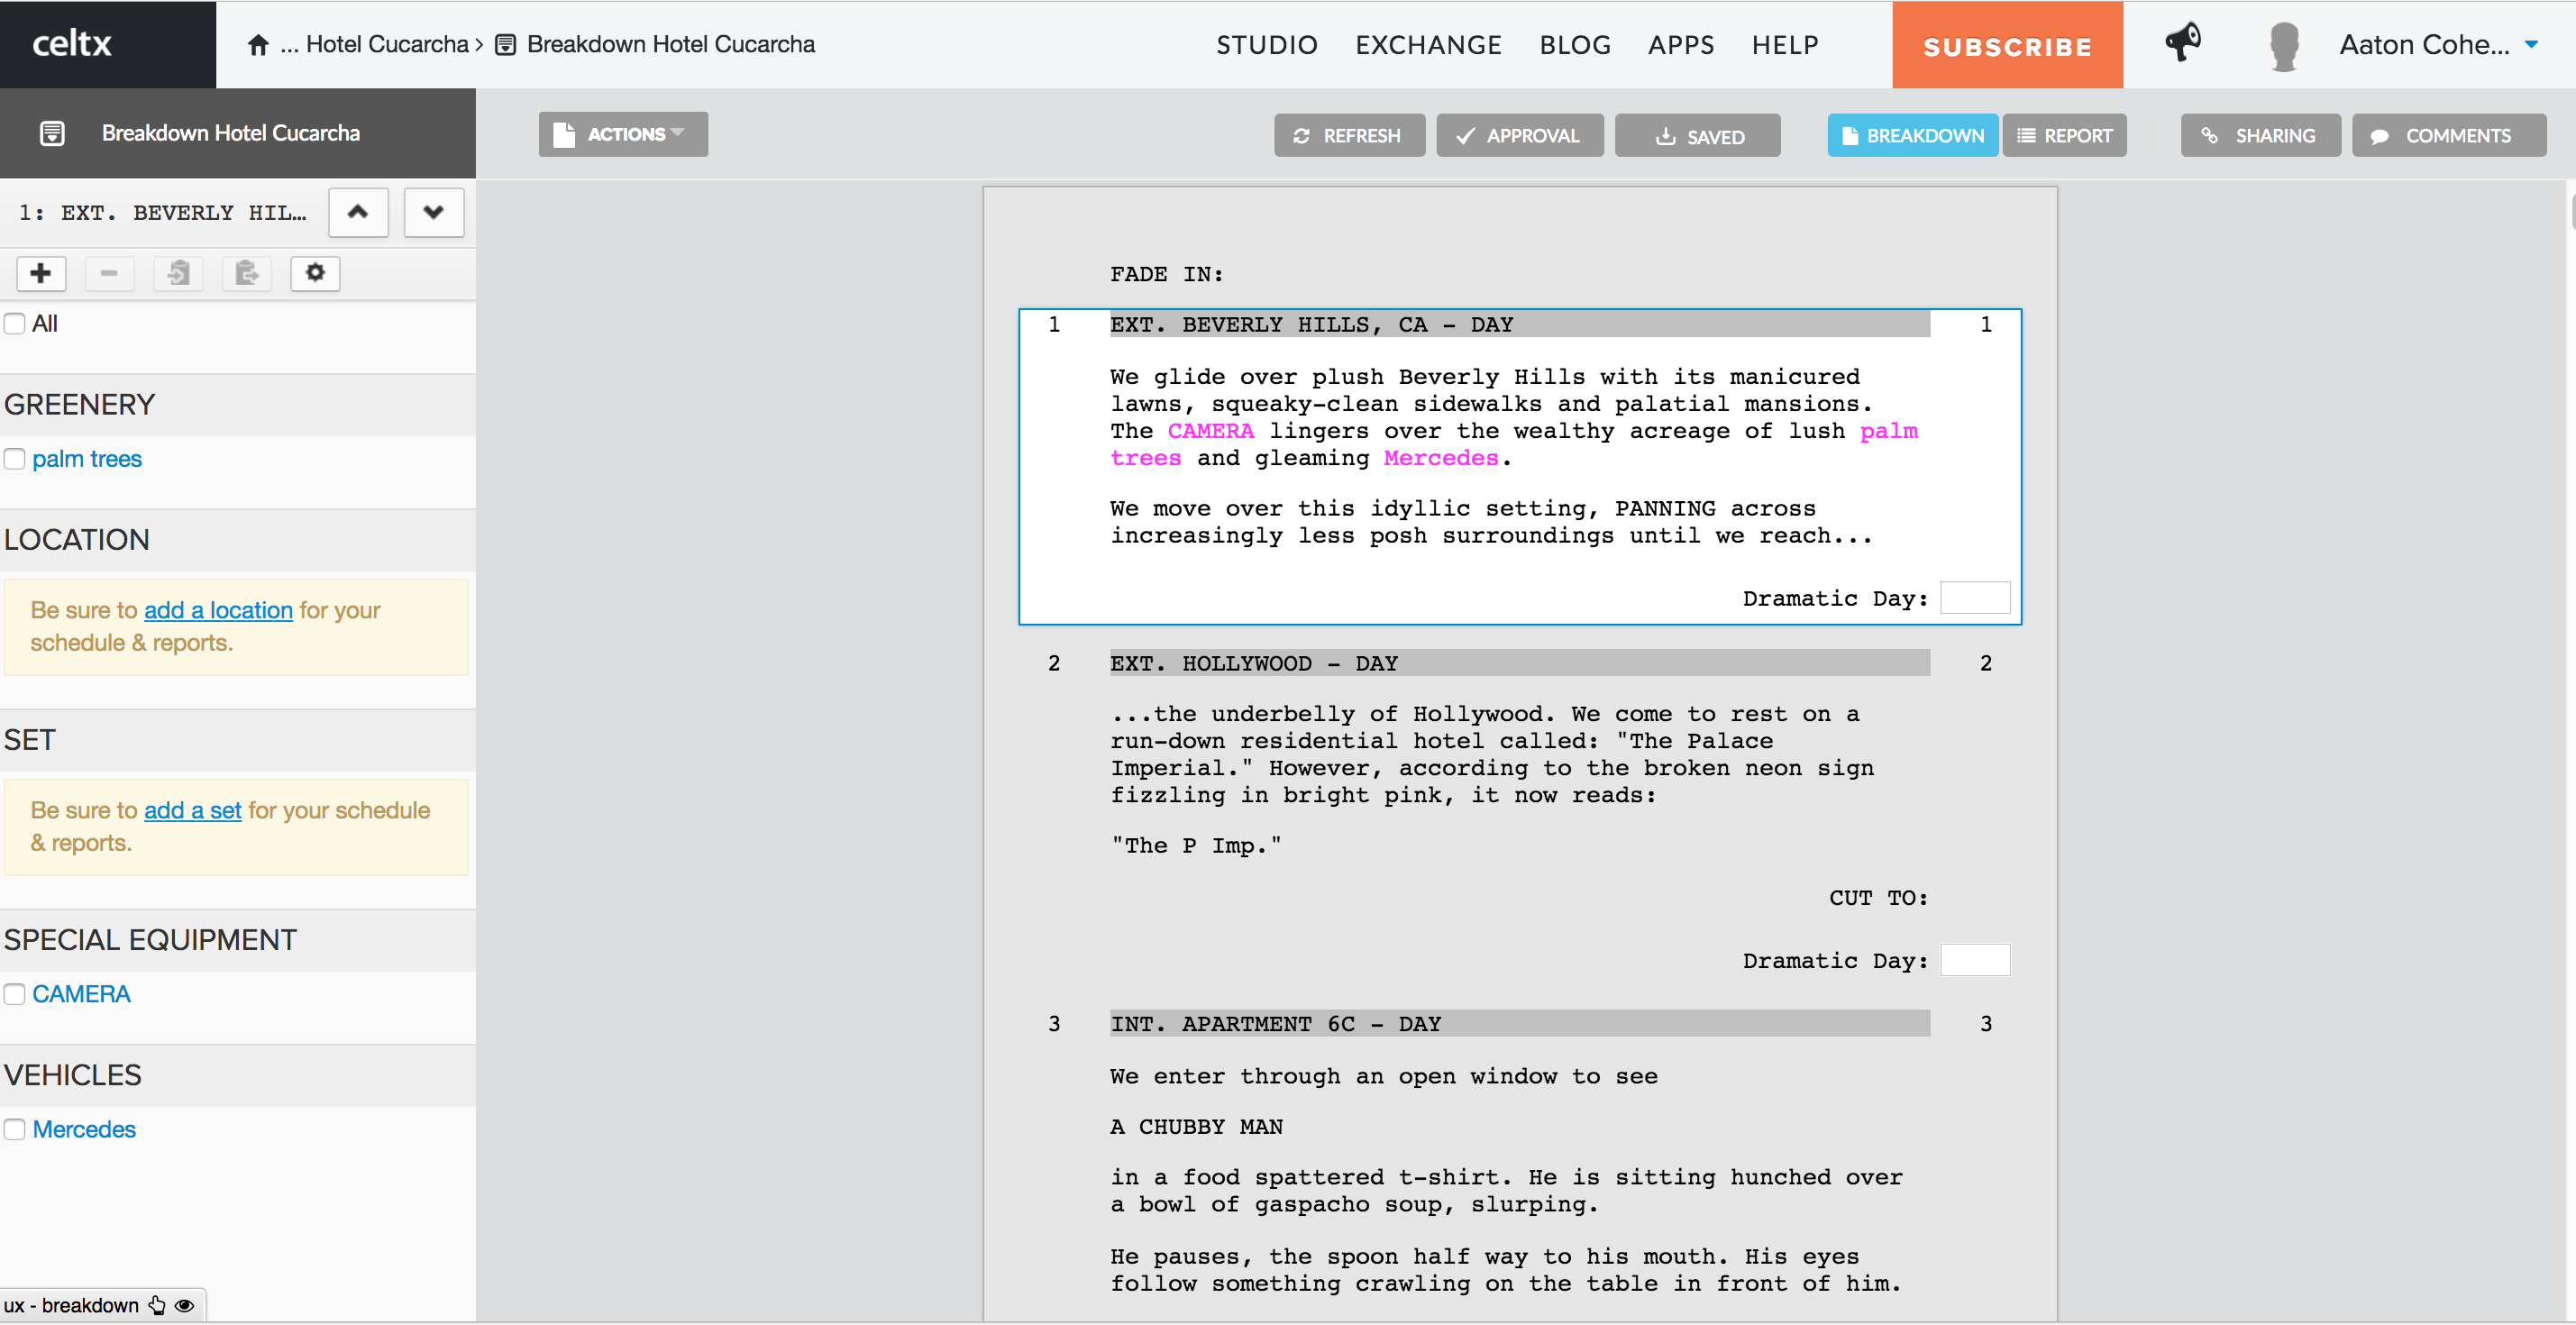Open the Actions dropdown

(x=622, y=133)
